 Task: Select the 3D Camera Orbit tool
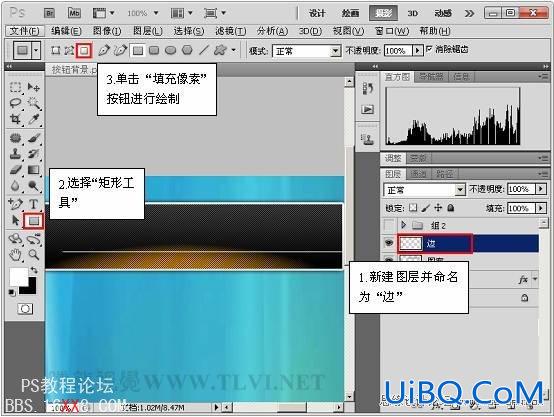34,239
